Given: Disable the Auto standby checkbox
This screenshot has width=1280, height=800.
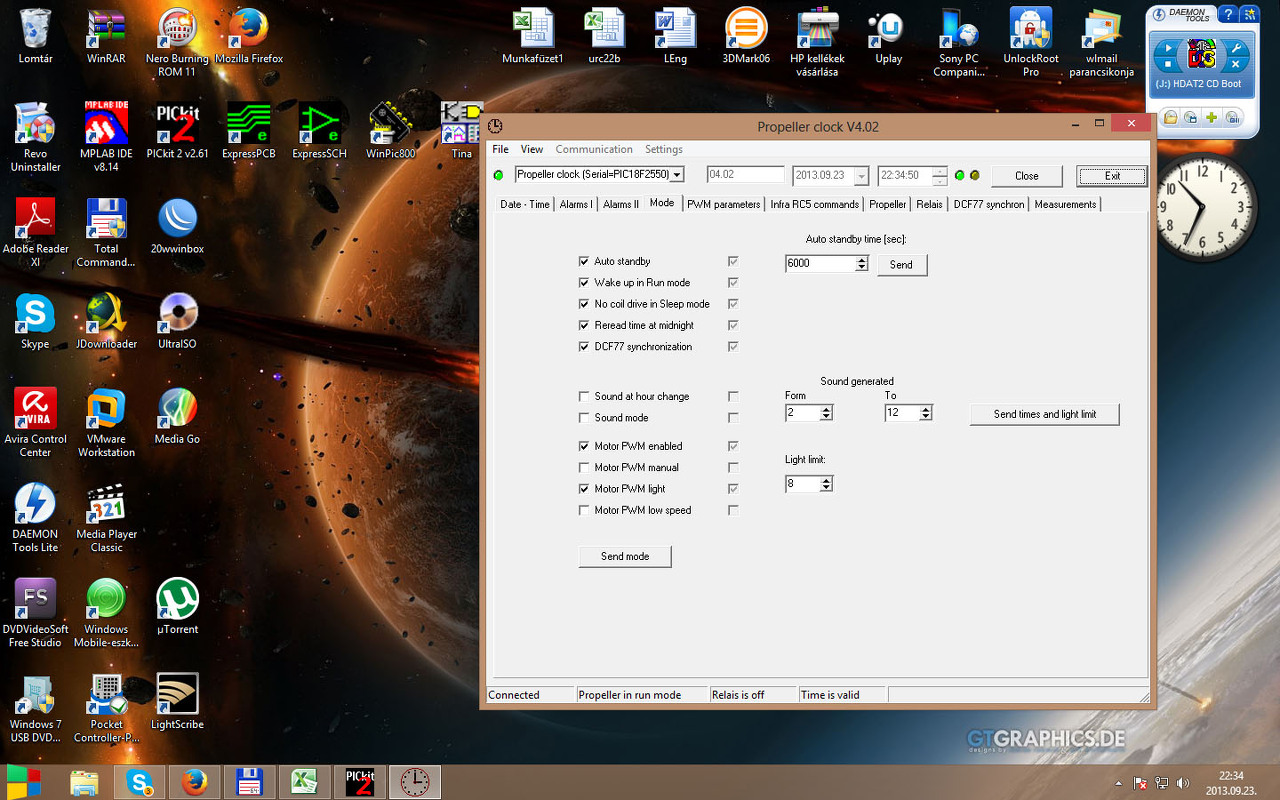Looking at the screenshot, I should coord(584,262).
